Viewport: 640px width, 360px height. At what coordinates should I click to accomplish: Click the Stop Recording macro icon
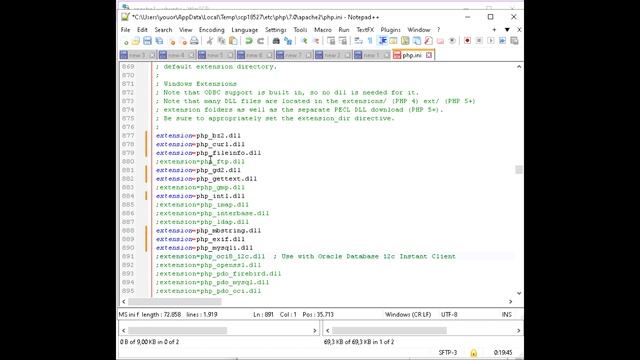[x=479, y=41]
